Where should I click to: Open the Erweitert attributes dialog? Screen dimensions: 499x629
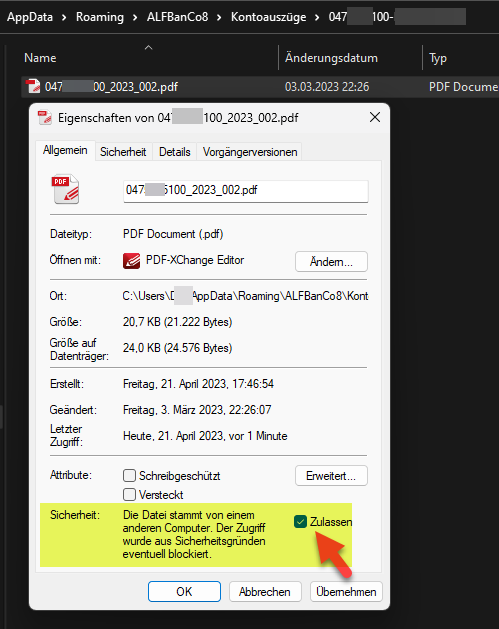click(331, 476)
